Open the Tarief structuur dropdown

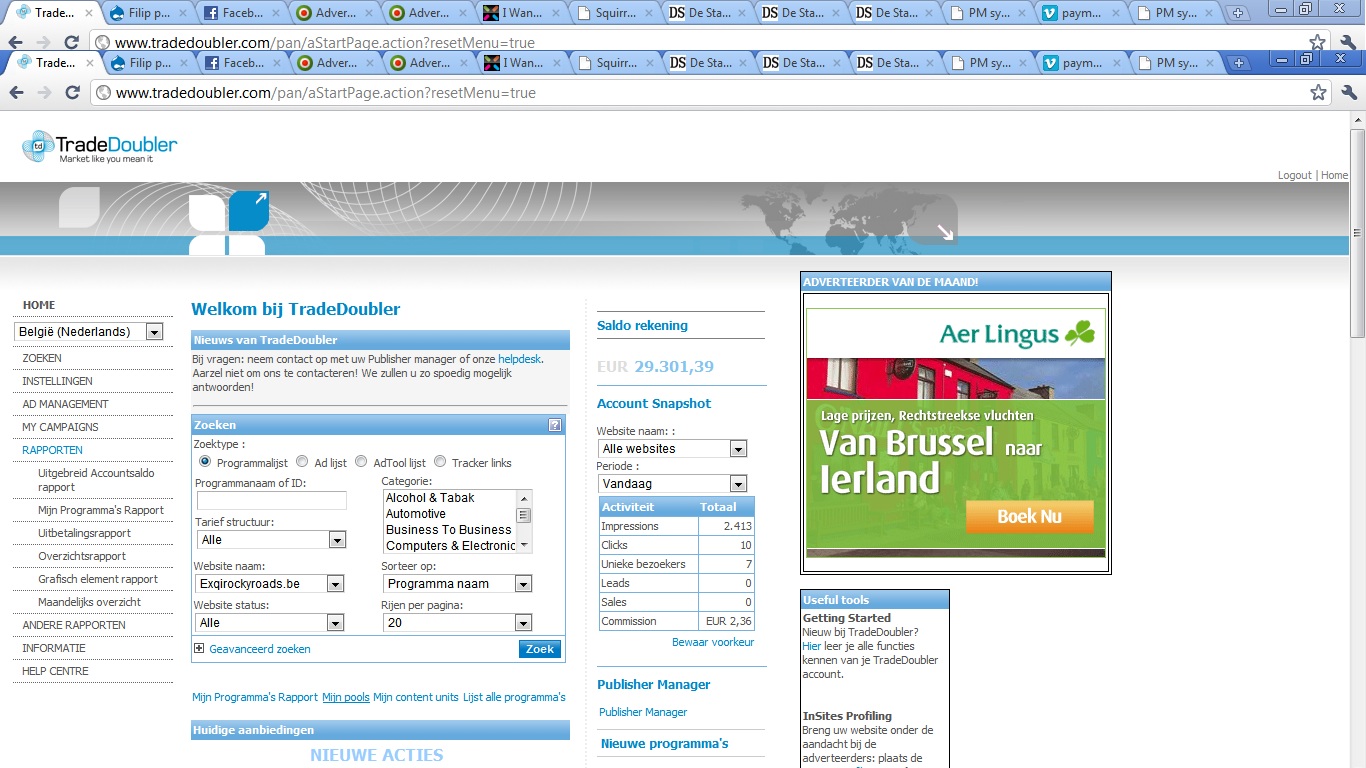[271, 540]
